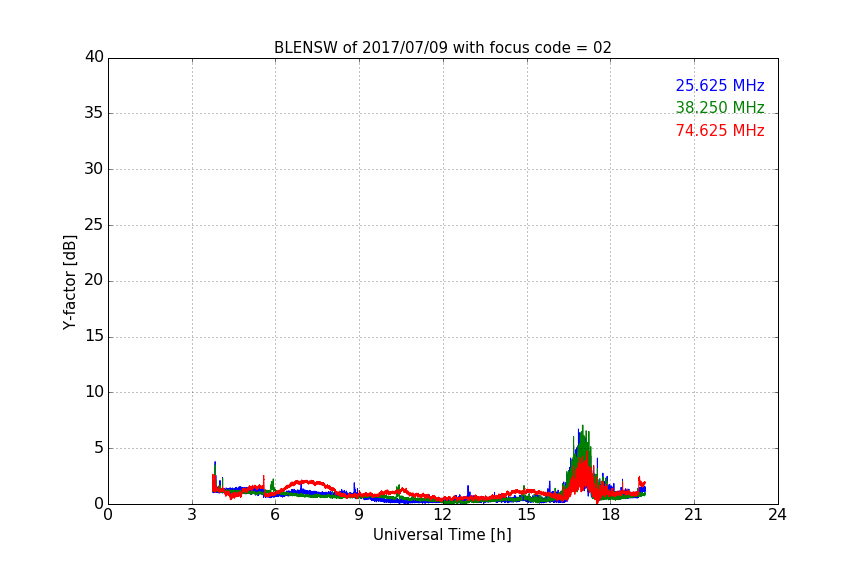Click the x-axis tick label 12
864x576 pixels.
point(442,515)
